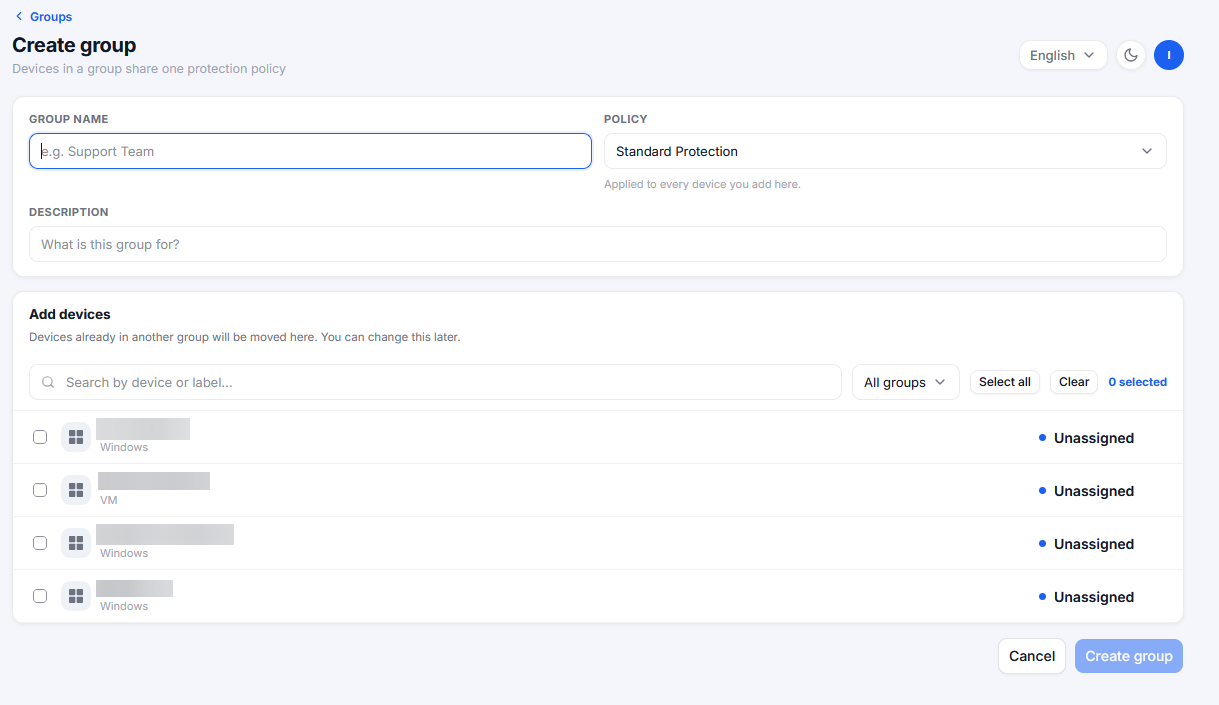This screenshot has height=705, width=1219.
Task: Click Unassigned status in the VM row
Action: (x=1086, y=491)
